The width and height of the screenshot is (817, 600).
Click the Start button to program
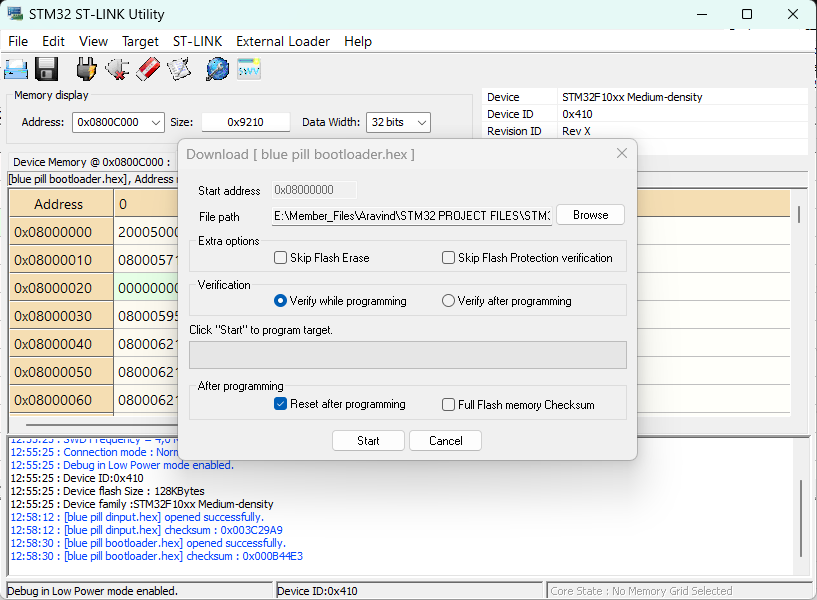[368, 441]
